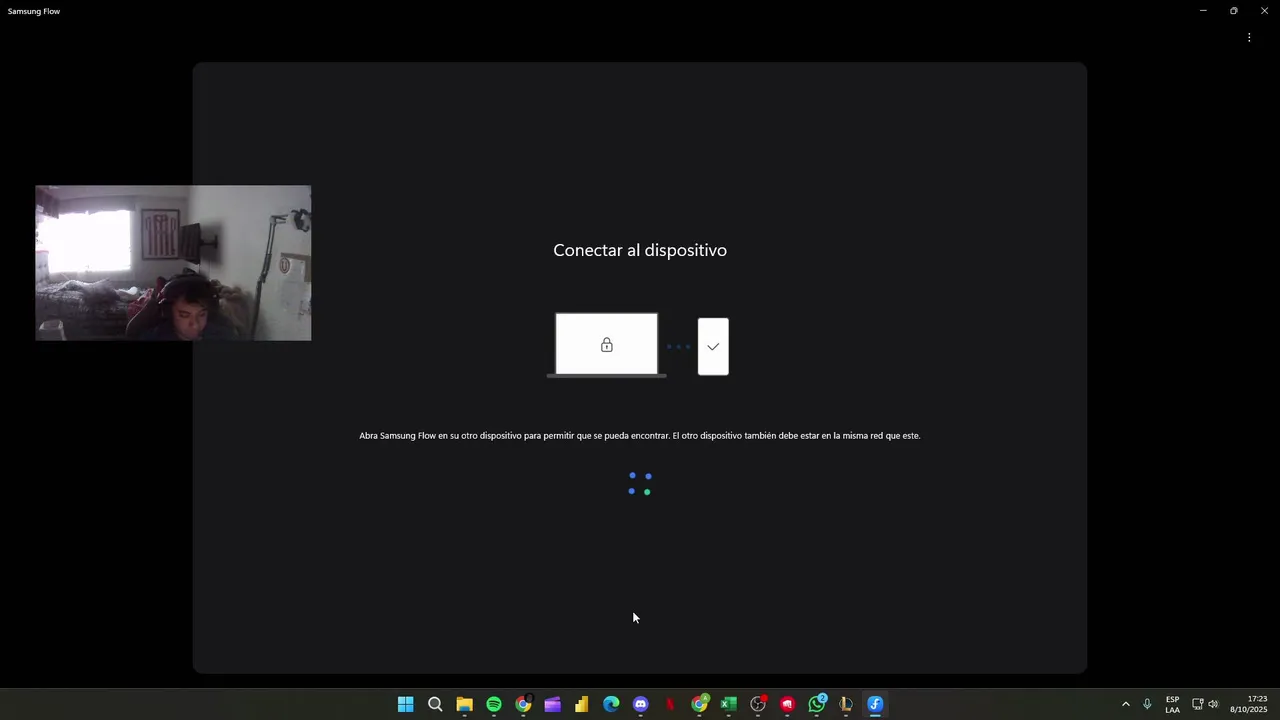The height and width of the screenshot is (720, 1280).
Task: Open Microsoft Edge from taskbar
Action: point(611,704)
